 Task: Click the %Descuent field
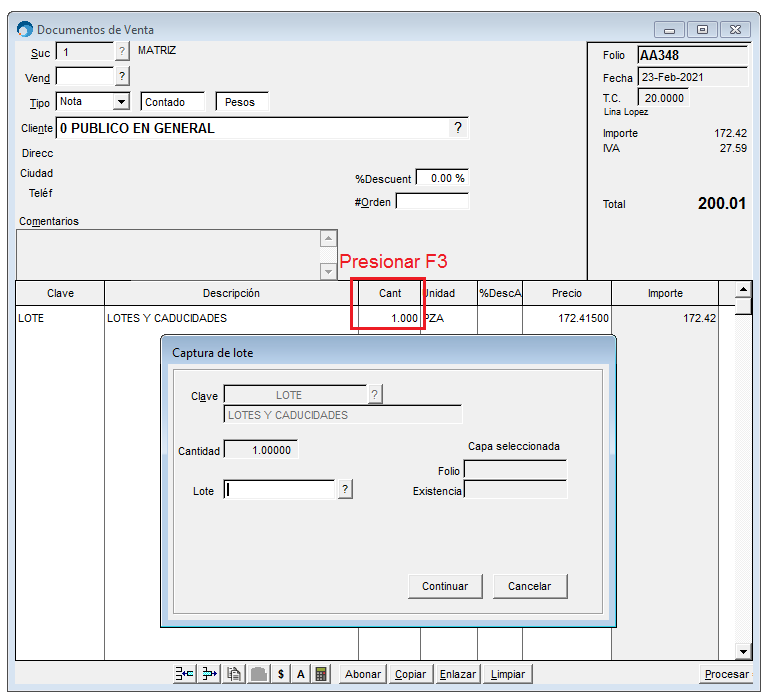point(442,178)
